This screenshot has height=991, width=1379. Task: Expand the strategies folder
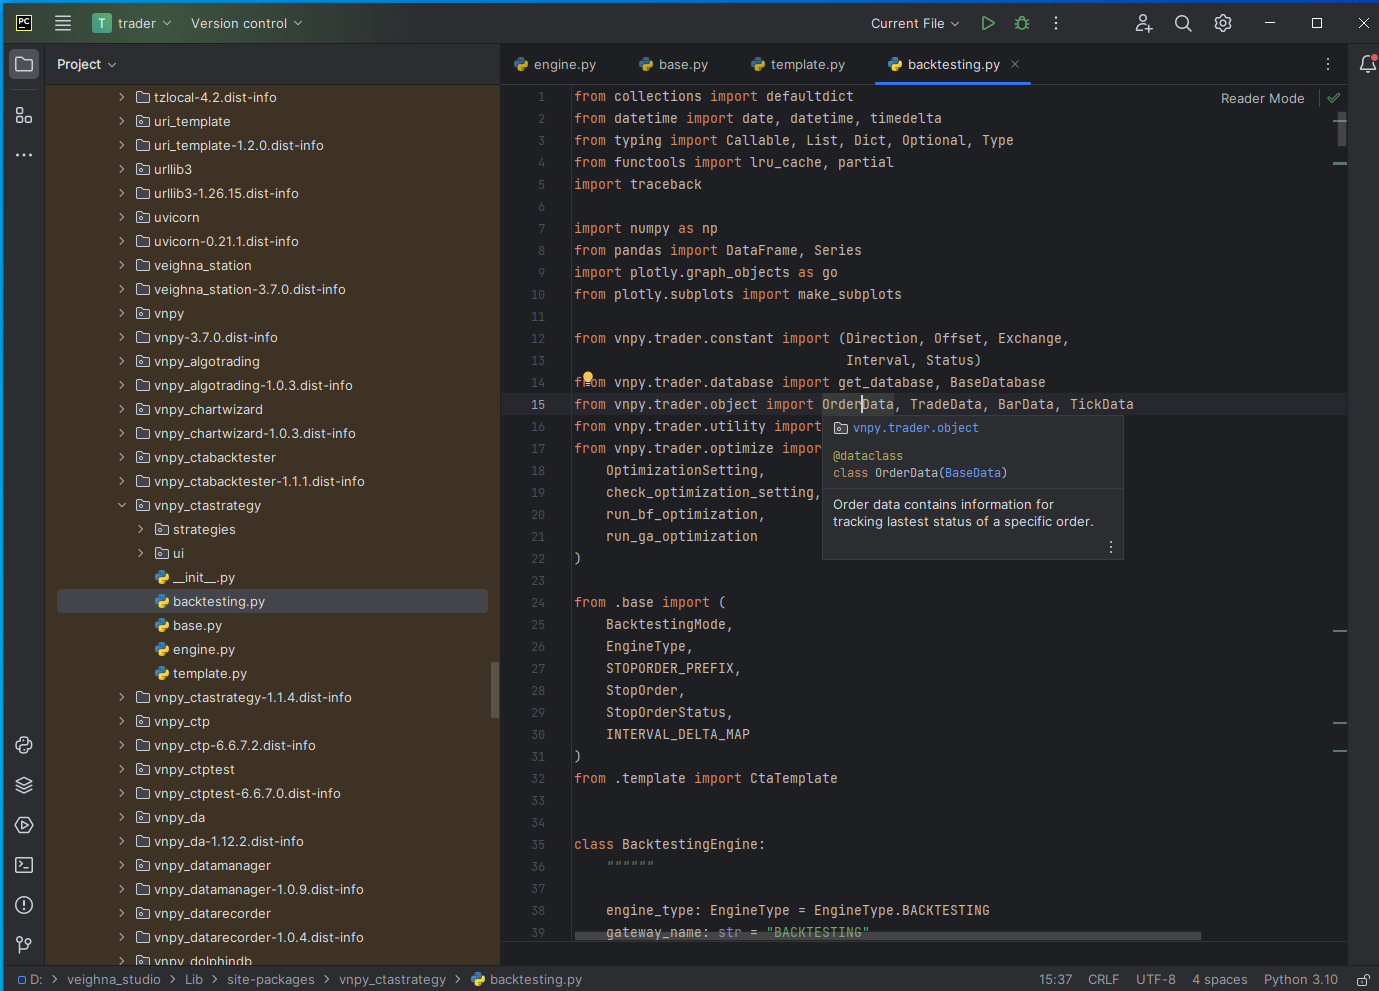(141, 529)
